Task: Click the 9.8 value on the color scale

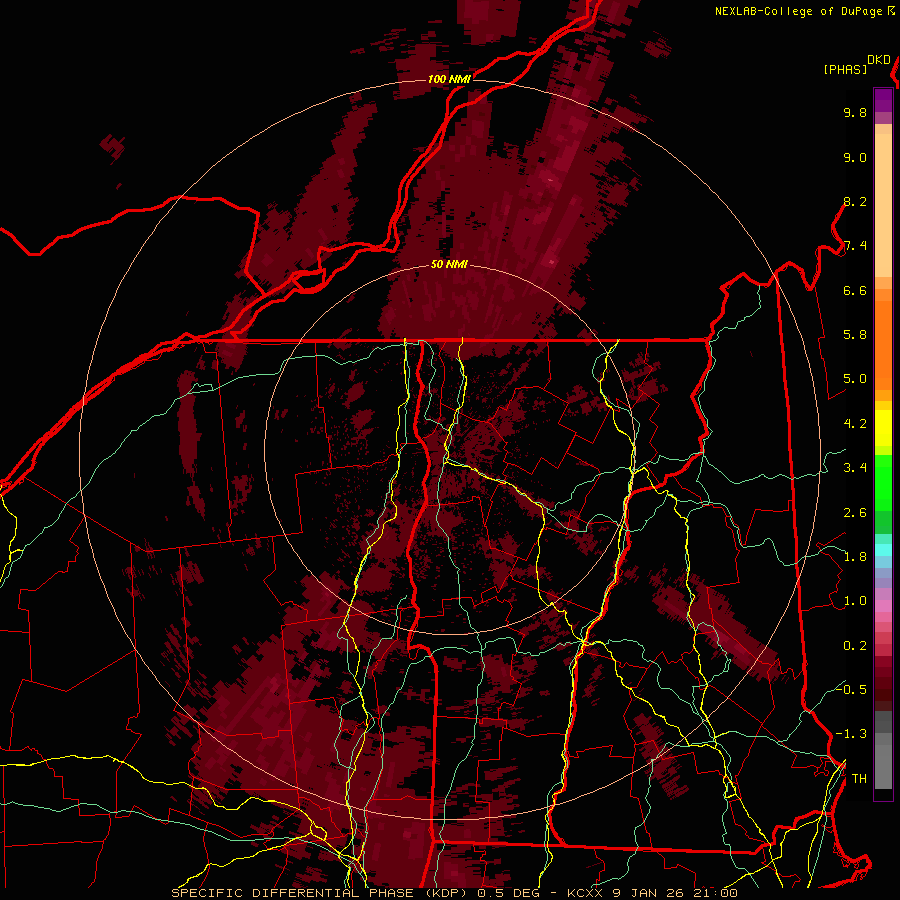Action: 855,112
